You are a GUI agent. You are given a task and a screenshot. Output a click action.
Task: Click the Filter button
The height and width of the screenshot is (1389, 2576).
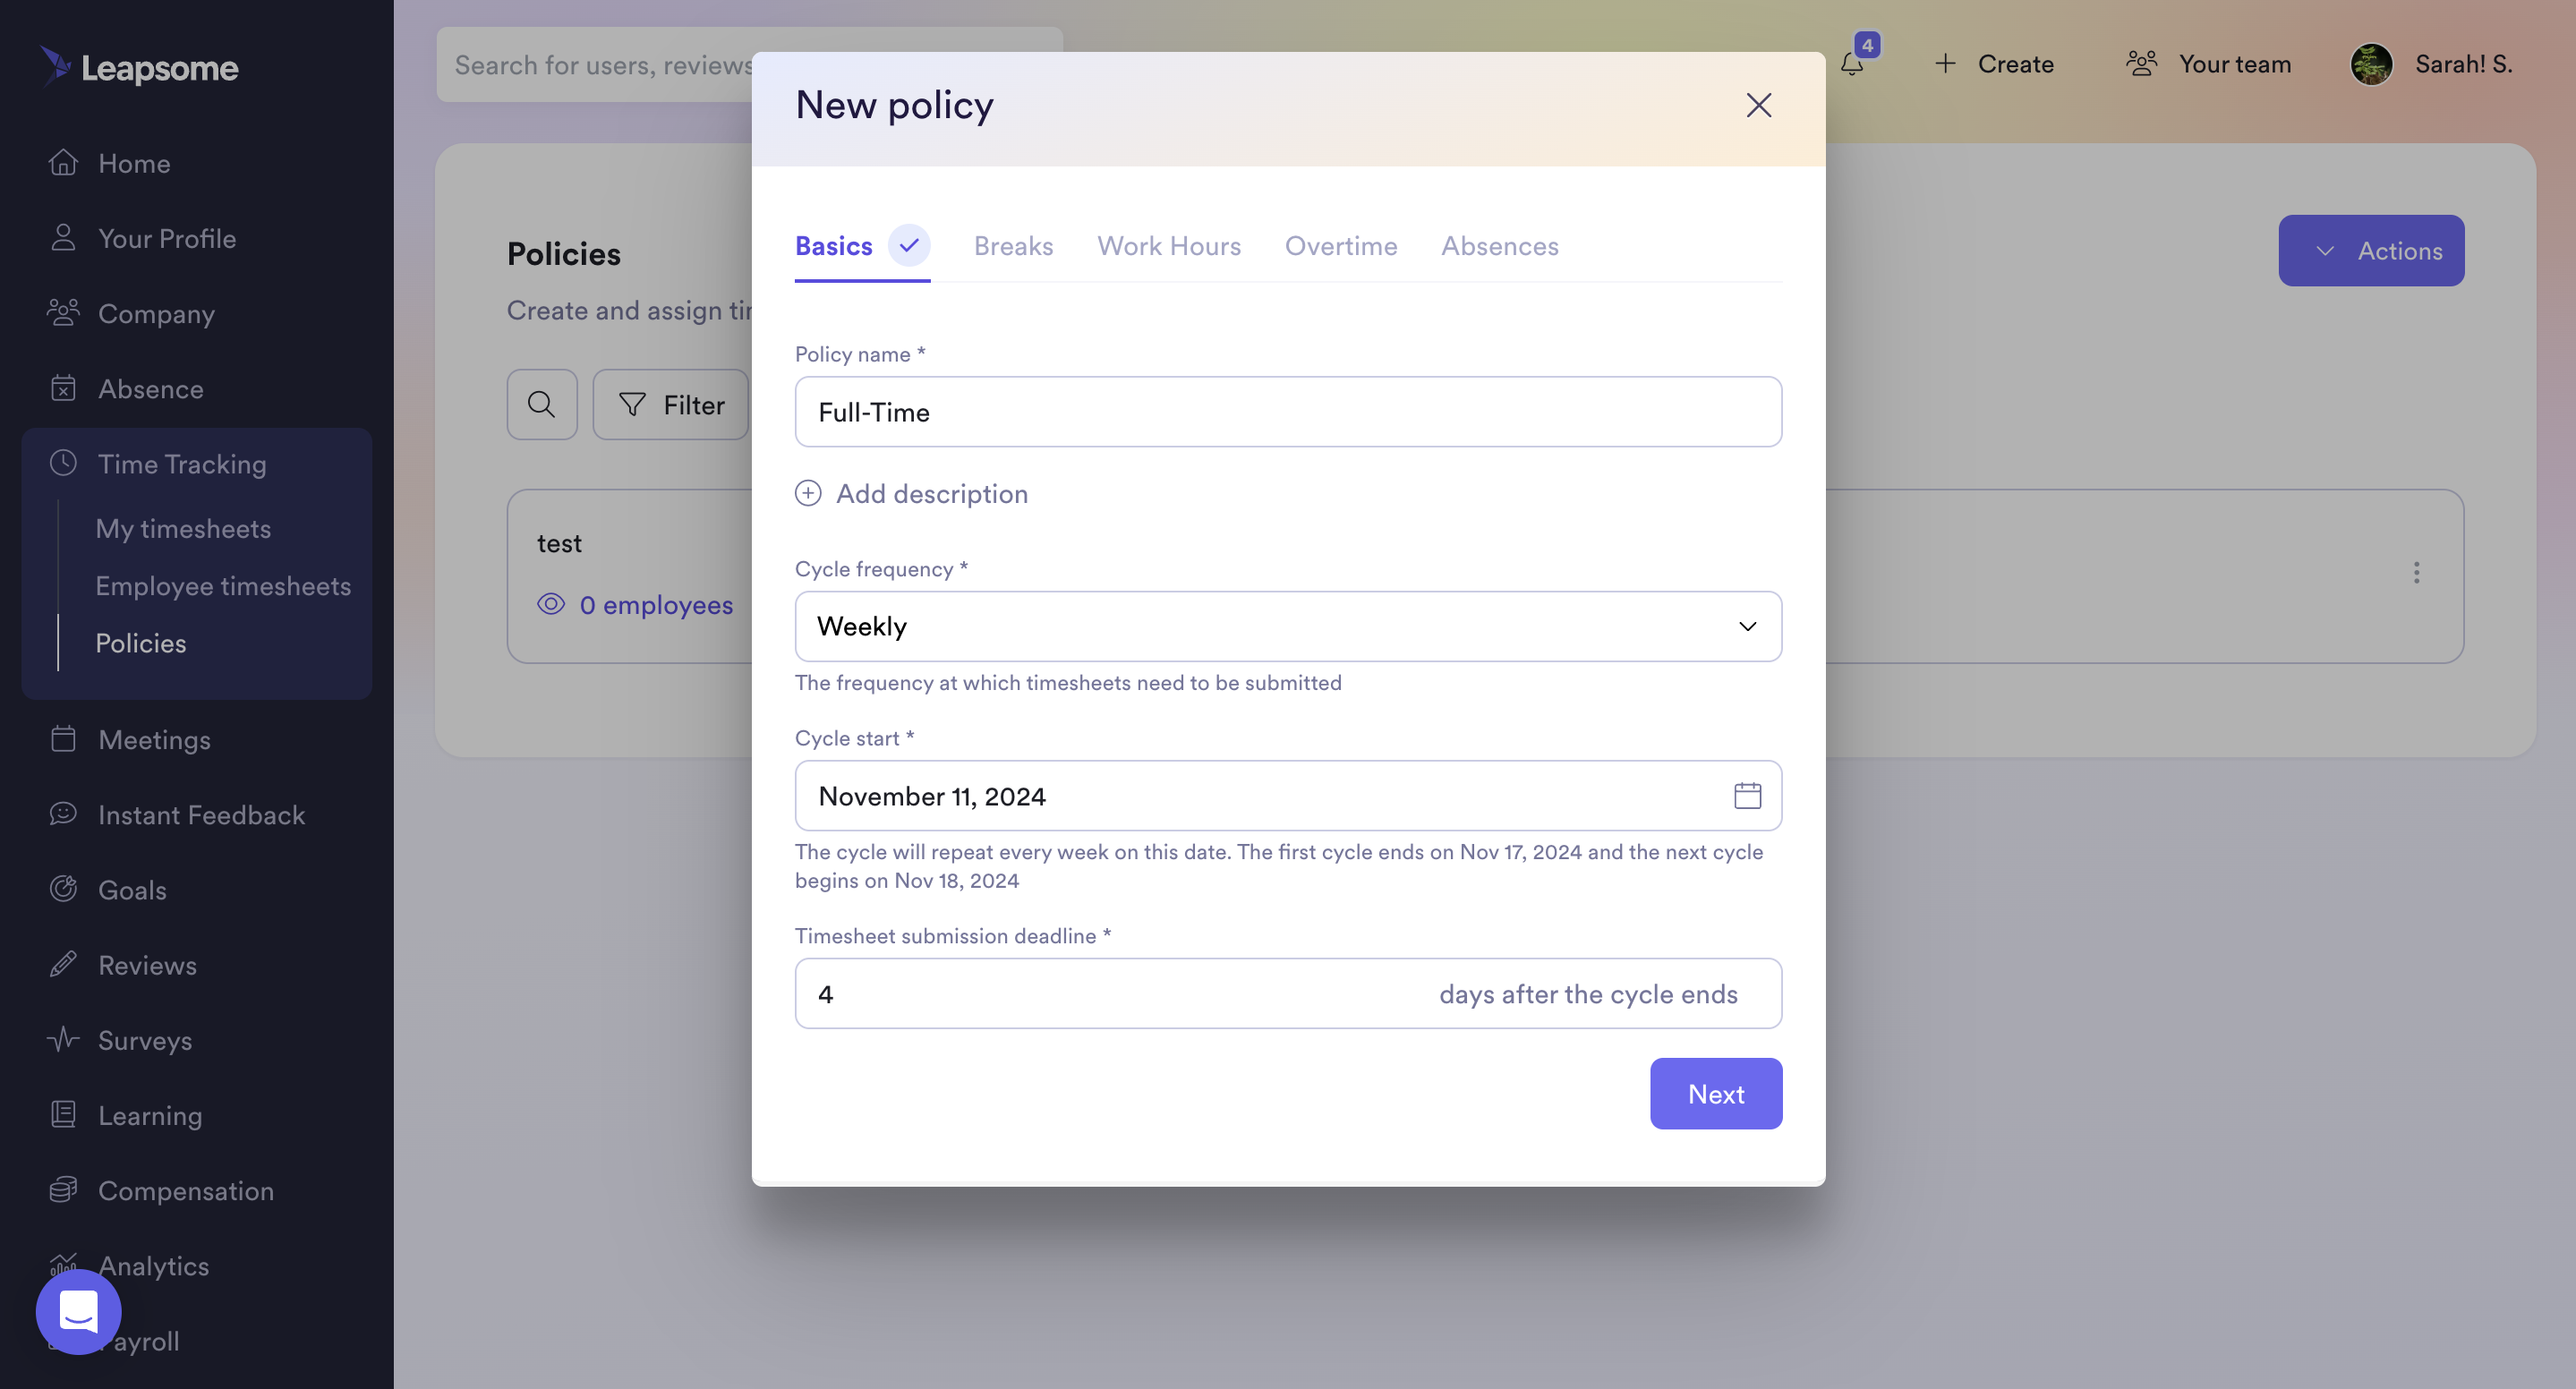click(x=670, y=405)
